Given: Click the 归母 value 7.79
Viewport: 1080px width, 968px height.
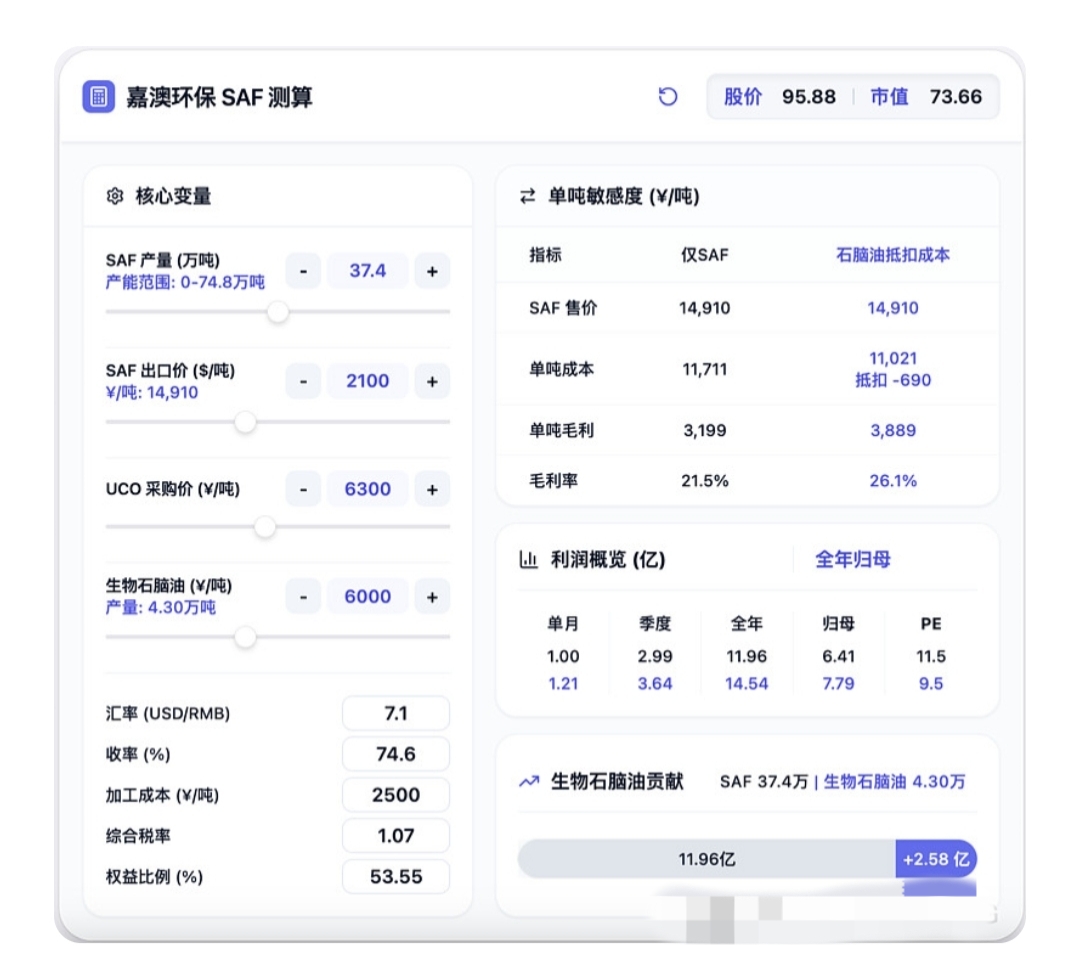Looking at the screenshot, I should [838, 683].
